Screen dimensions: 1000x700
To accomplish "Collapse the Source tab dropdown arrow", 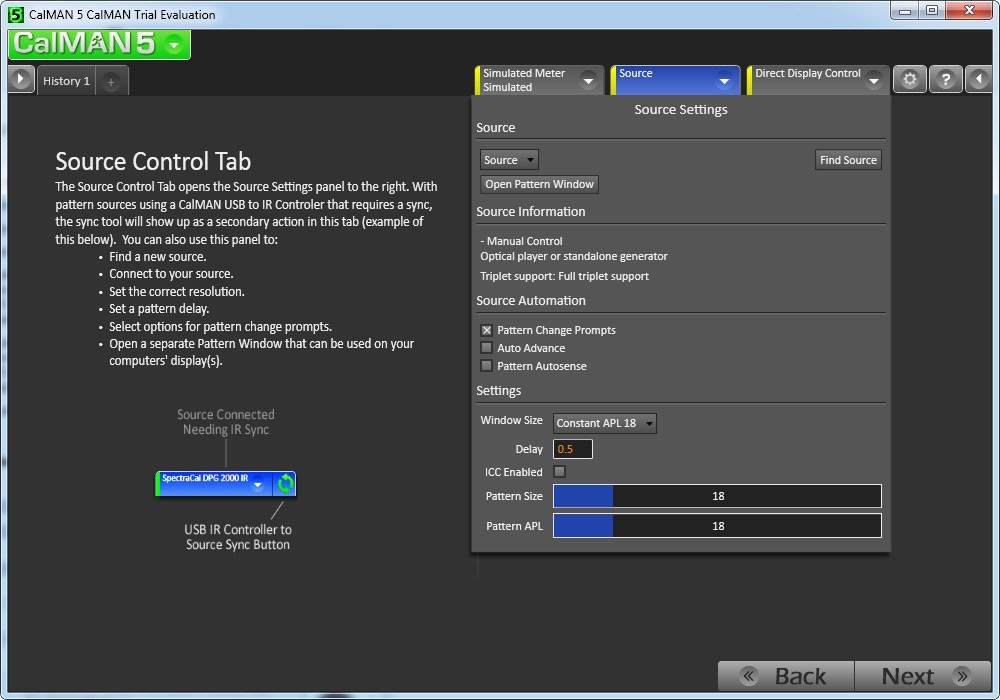I will (724, 81).
